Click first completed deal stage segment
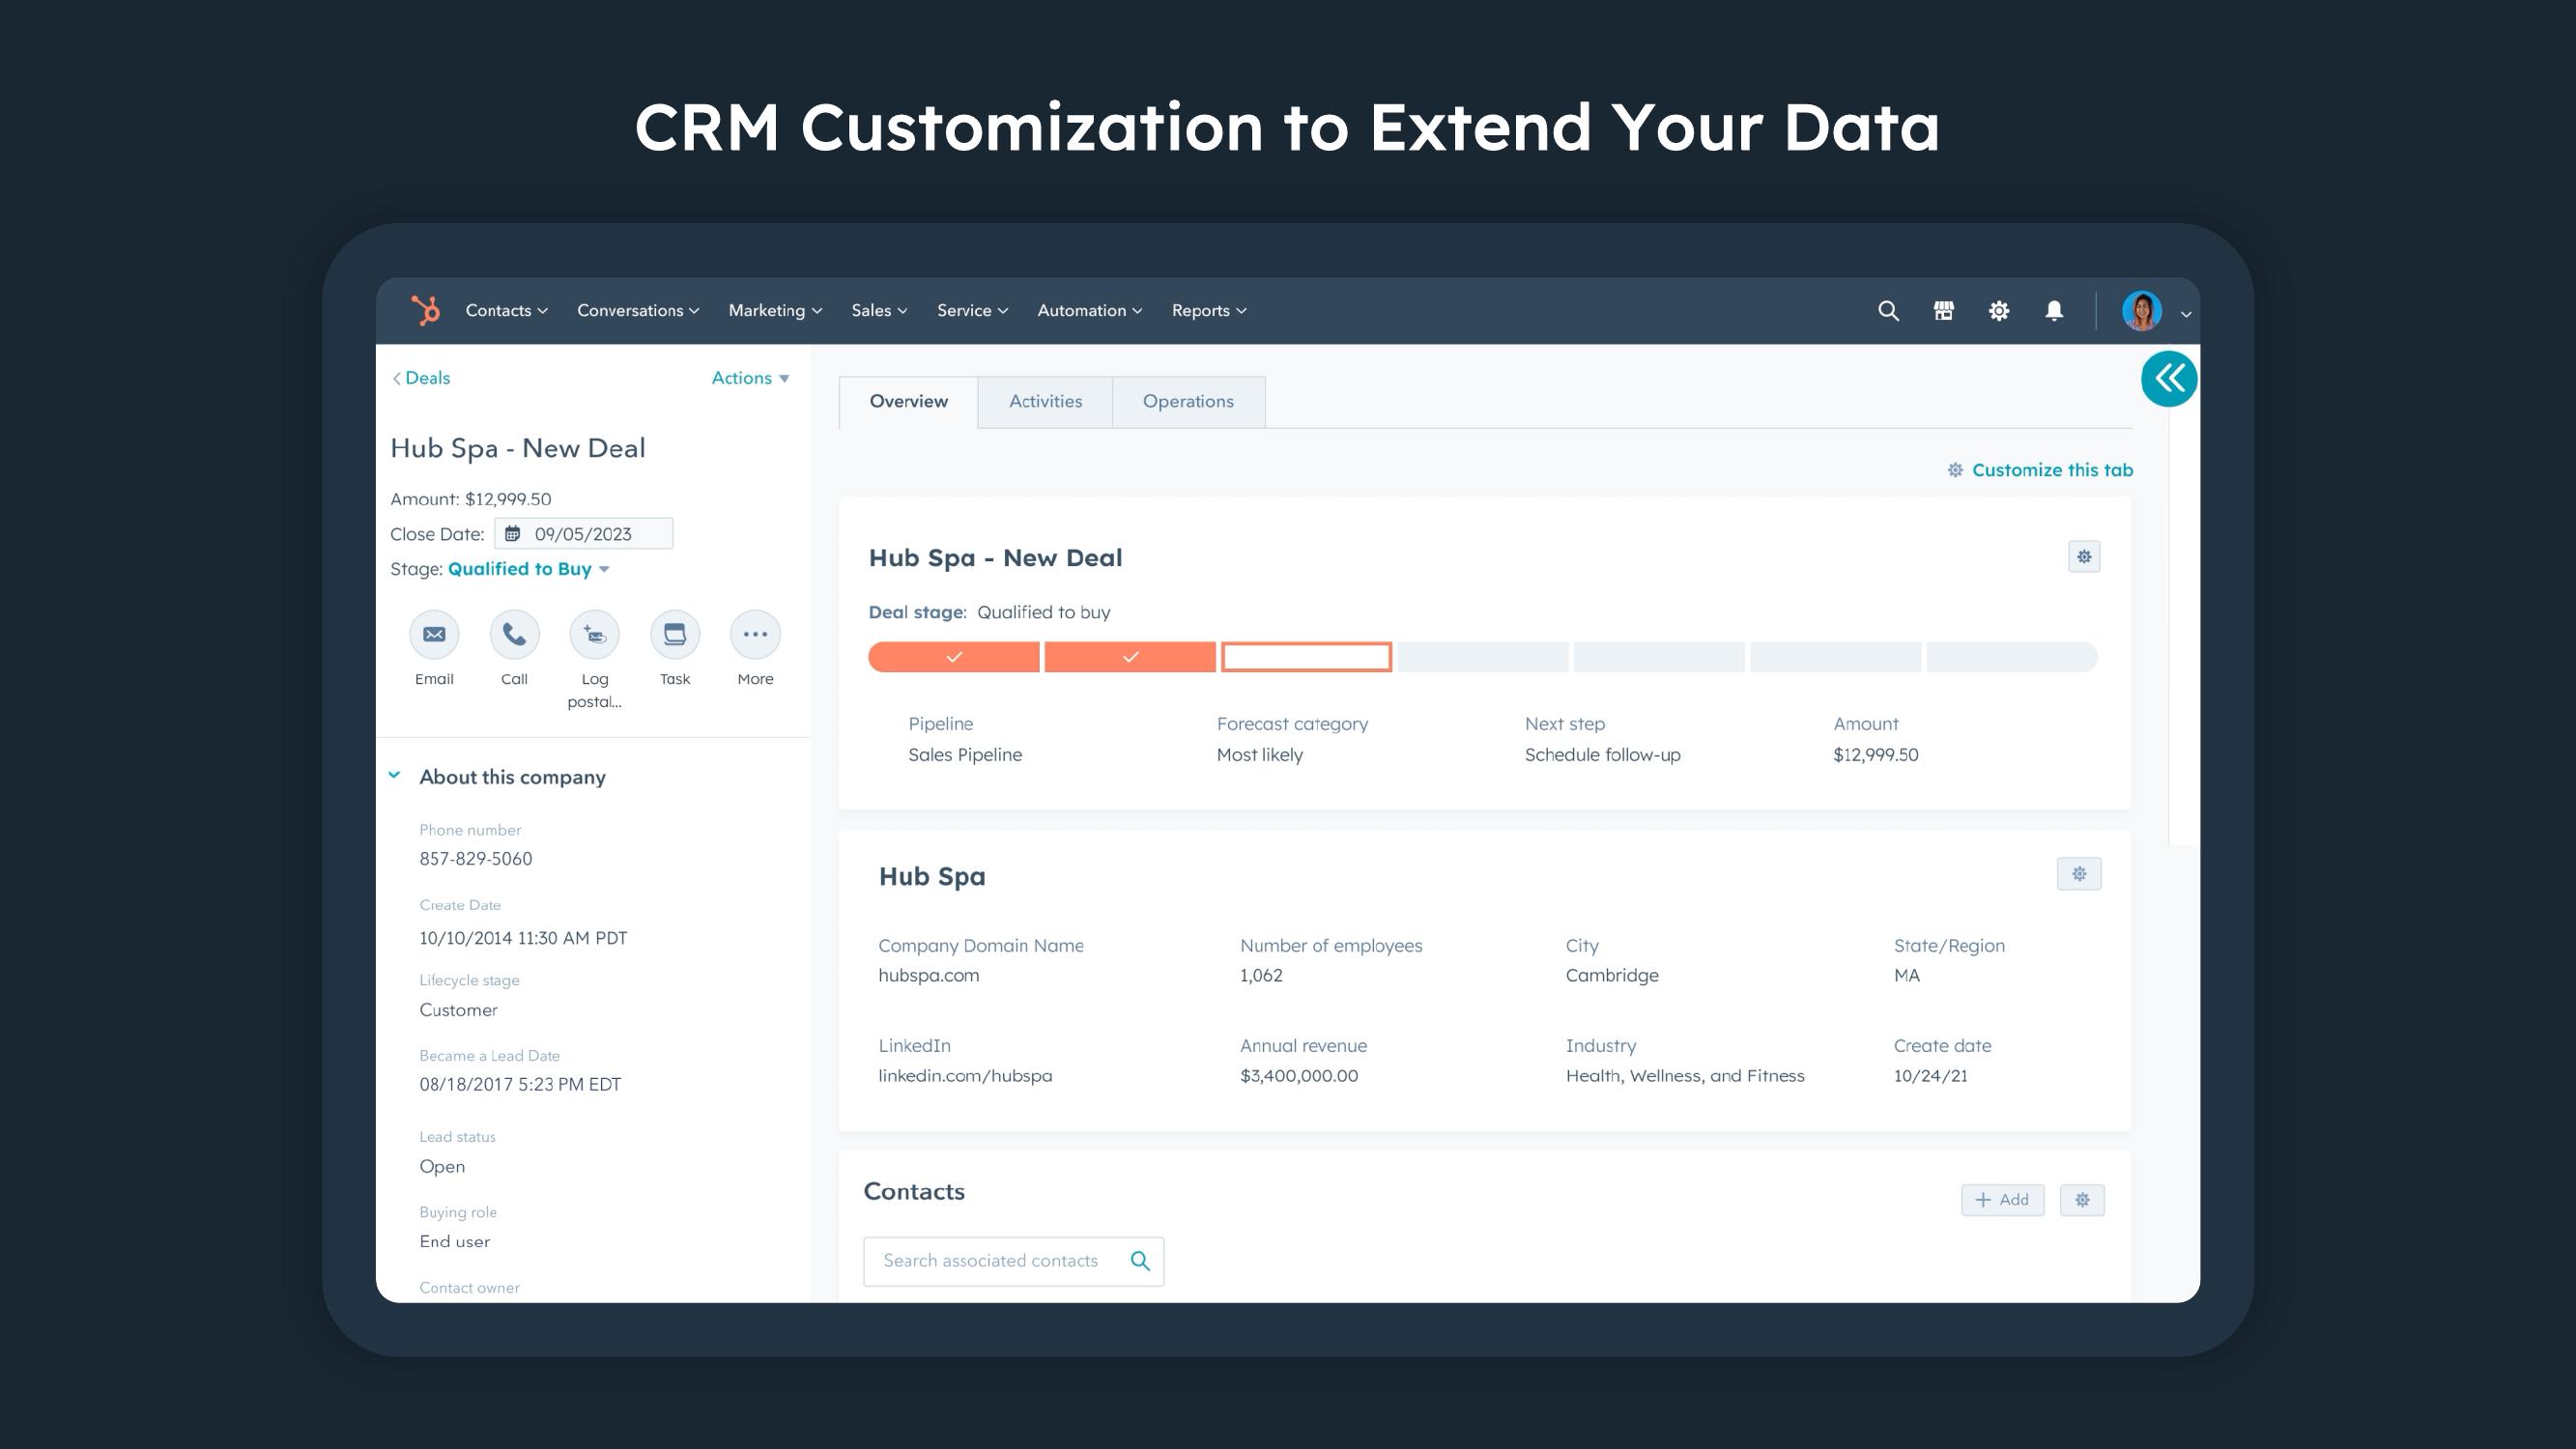The width and height of the screenshot is (2576, 1449). pyautogui.click(x=954, y=657)
